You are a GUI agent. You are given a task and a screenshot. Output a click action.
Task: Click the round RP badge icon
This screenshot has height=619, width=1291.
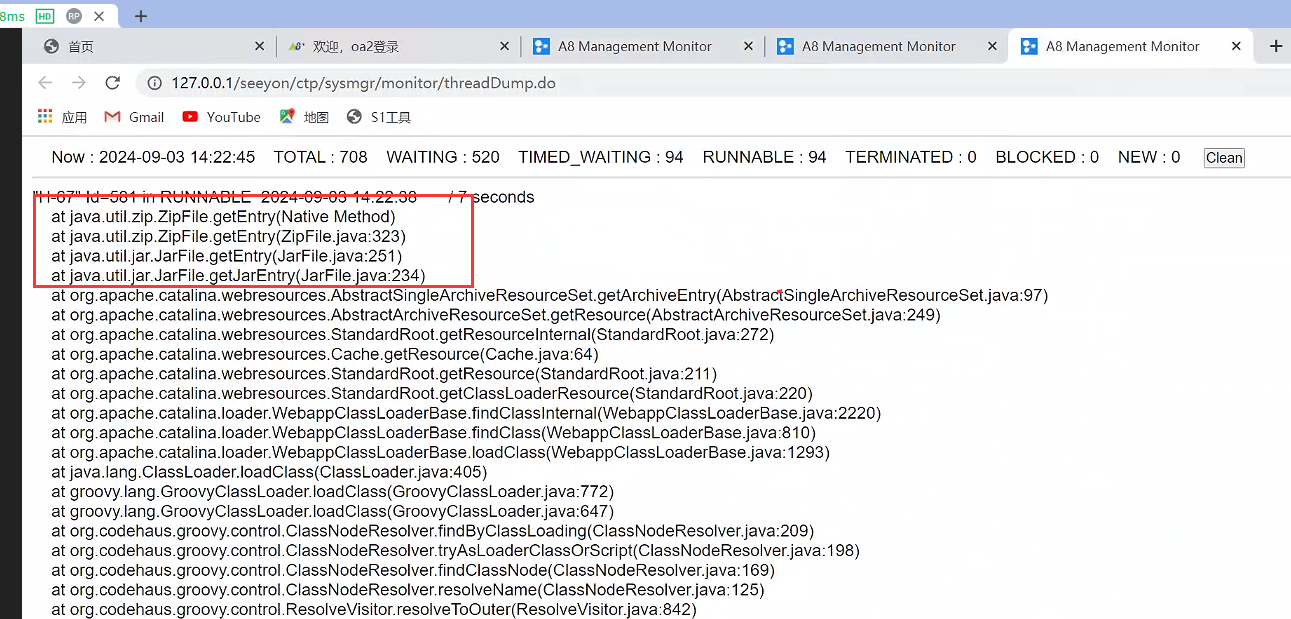point(74,16)
